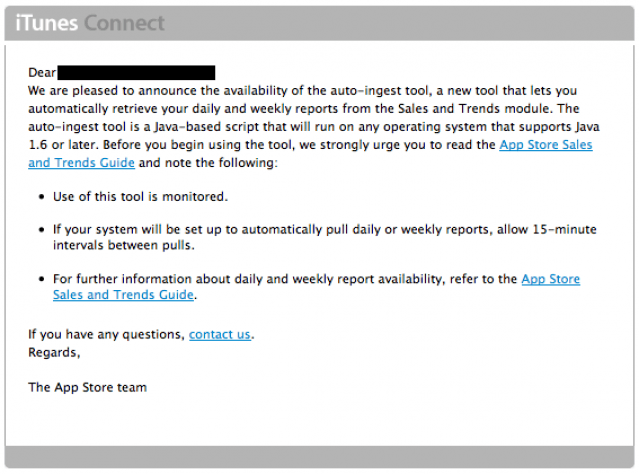The height and width of the screenshot is (474, 639).
Task: Click the bullet dot before "If your system"
Action: [x=40, y=230]
